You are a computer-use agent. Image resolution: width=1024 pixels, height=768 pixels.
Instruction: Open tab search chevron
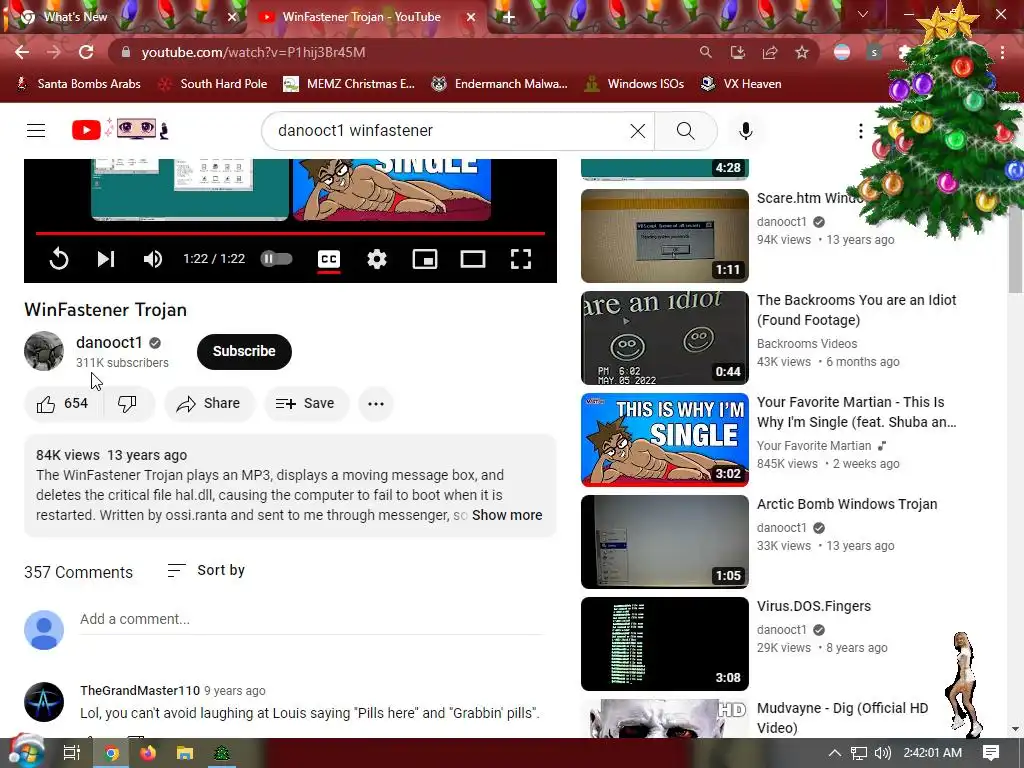(x=863, y=14)
